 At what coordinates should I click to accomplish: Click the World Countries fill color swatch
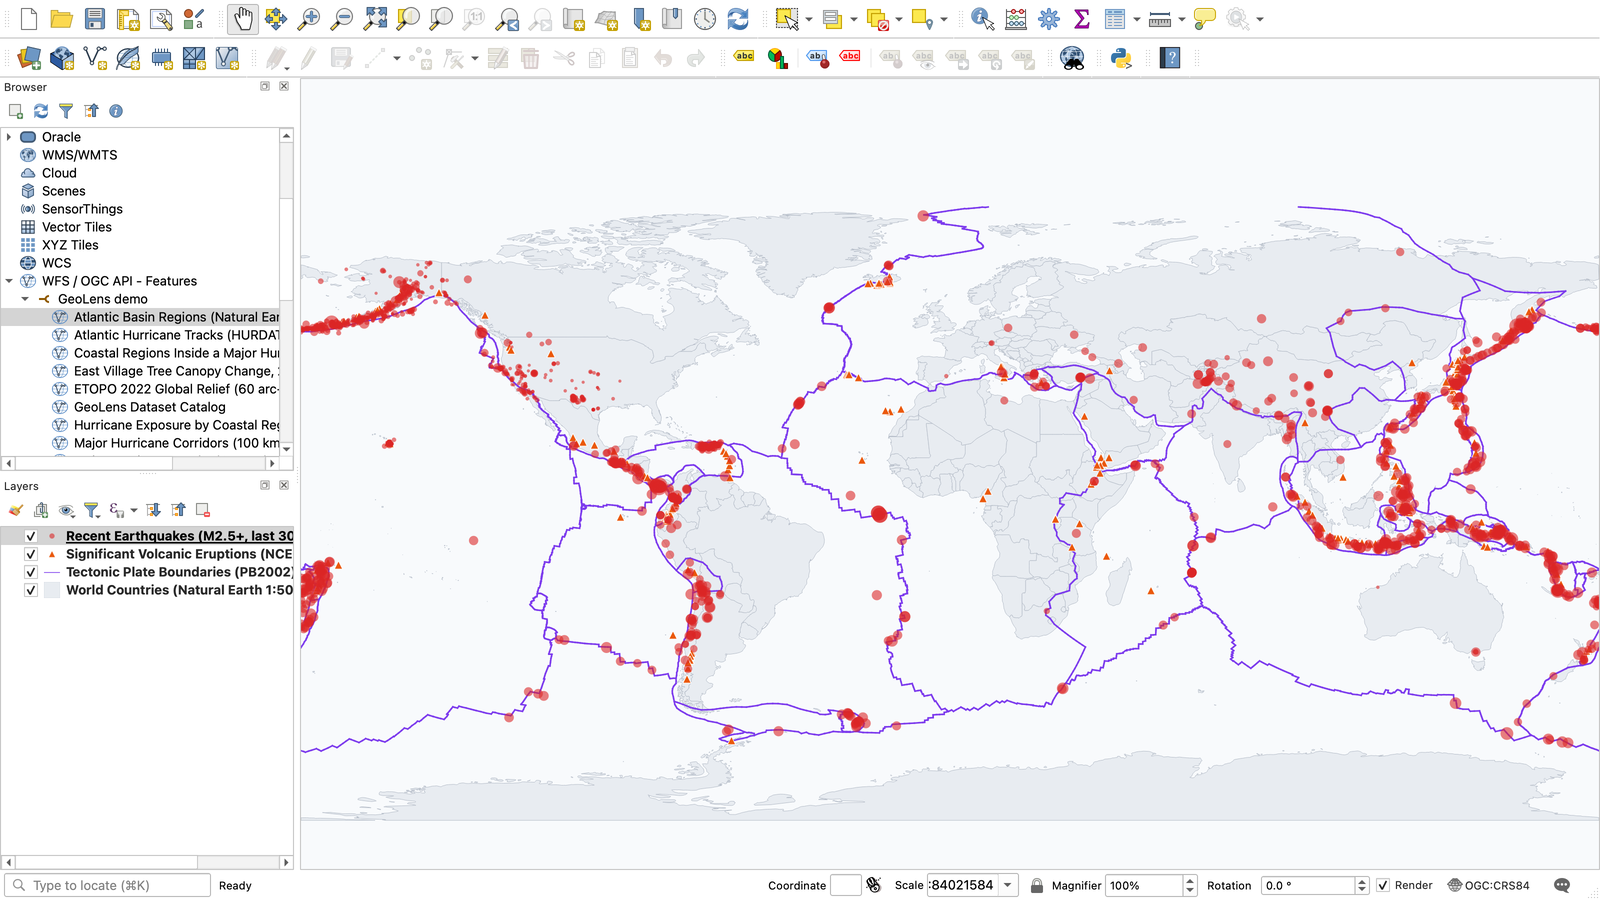coord(52,590)
